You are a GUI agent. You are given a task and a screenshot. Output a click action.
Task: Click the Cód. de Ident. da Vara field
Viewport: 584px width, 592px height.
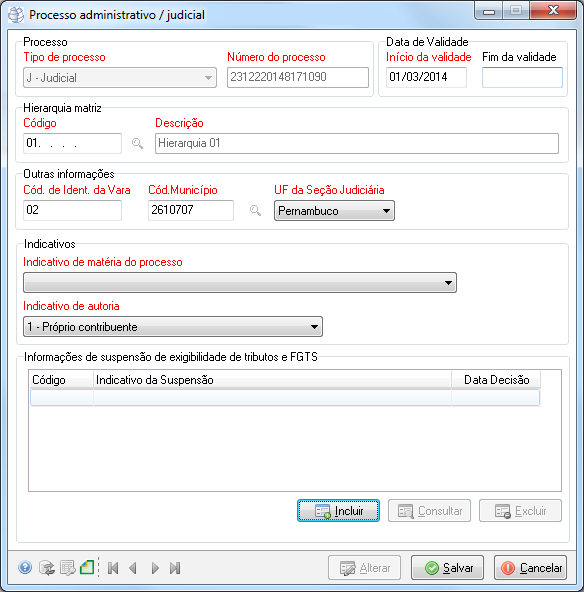click(72, 210)
